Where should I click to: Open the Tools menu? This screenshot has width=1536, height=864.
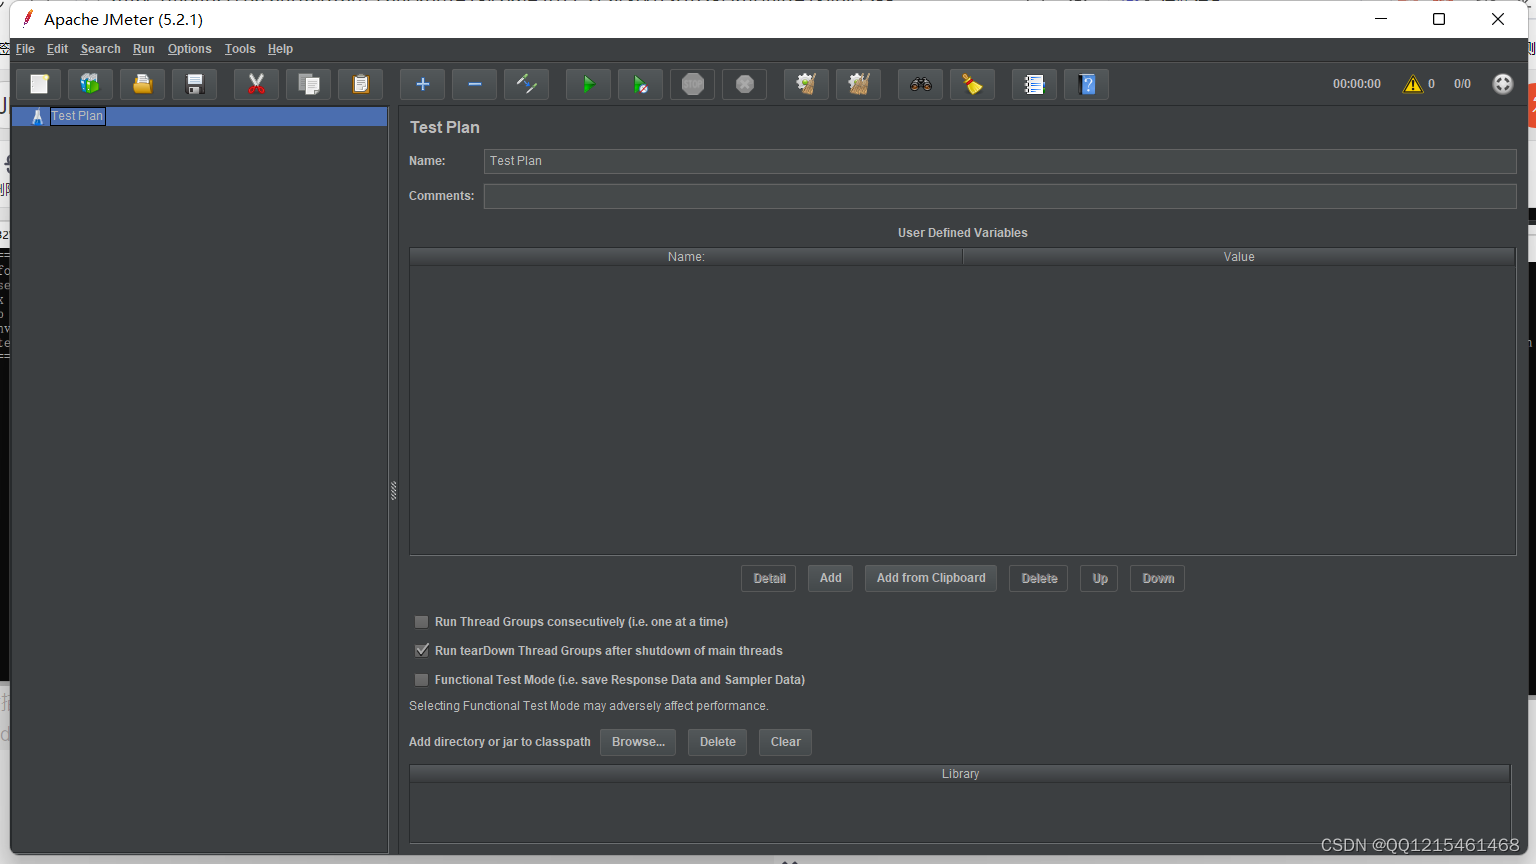[240, 49]
